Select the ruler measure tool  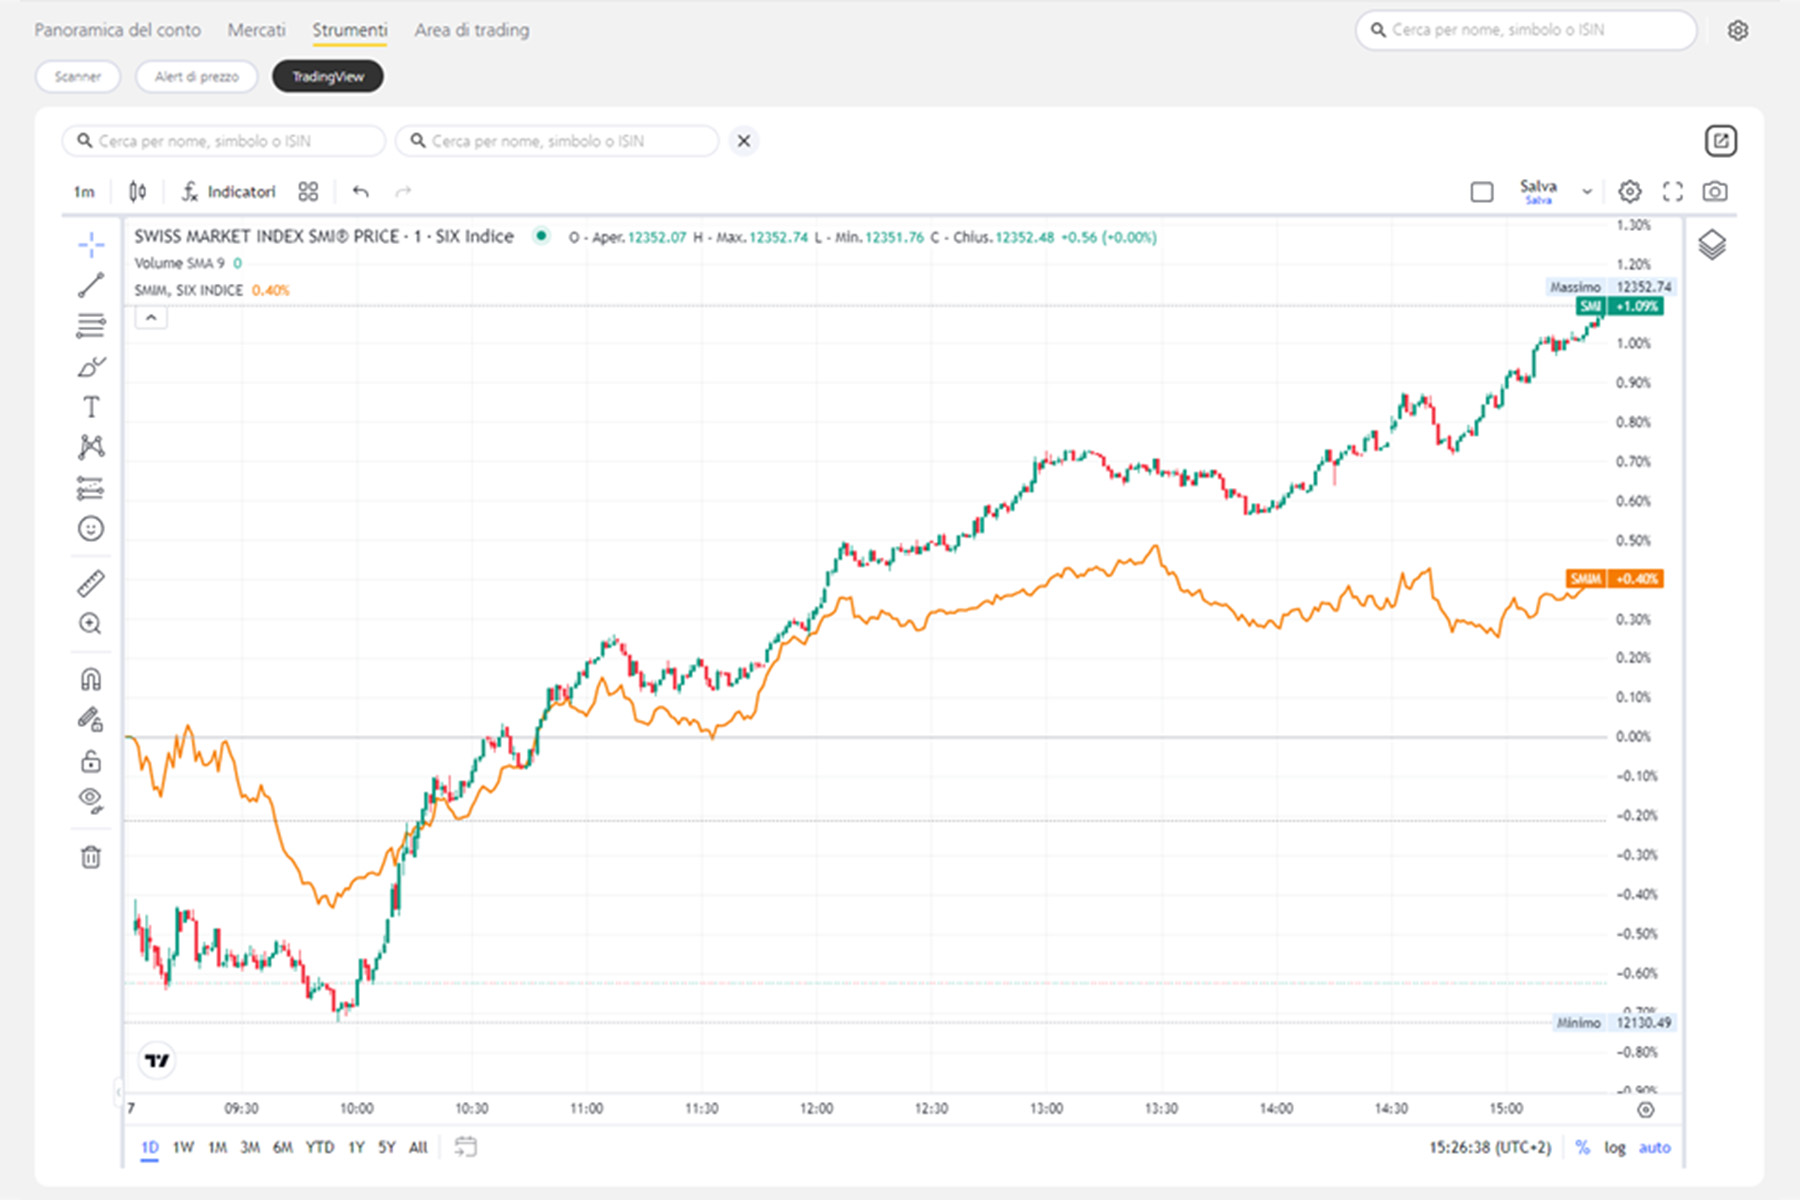point(91,583)
